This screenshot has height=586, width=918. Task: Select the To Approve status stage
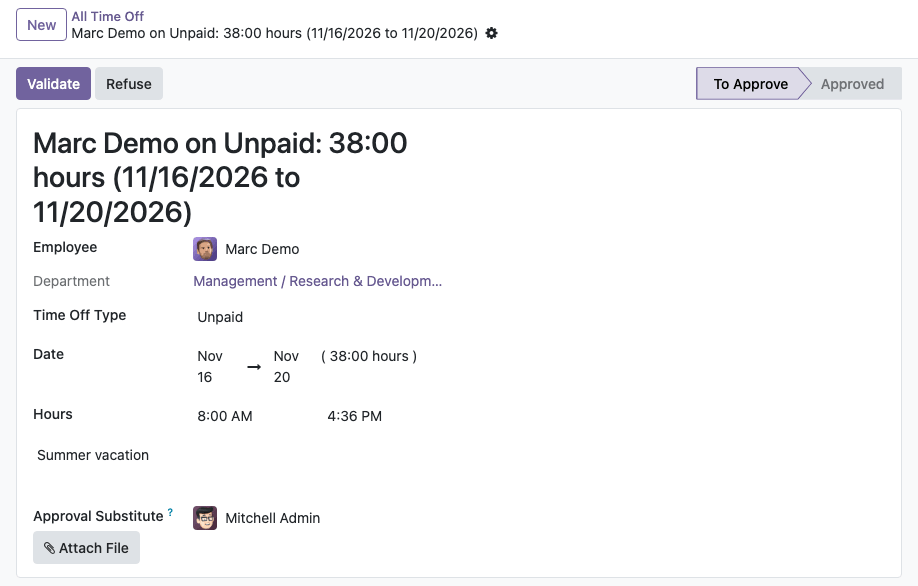point(751,84)
